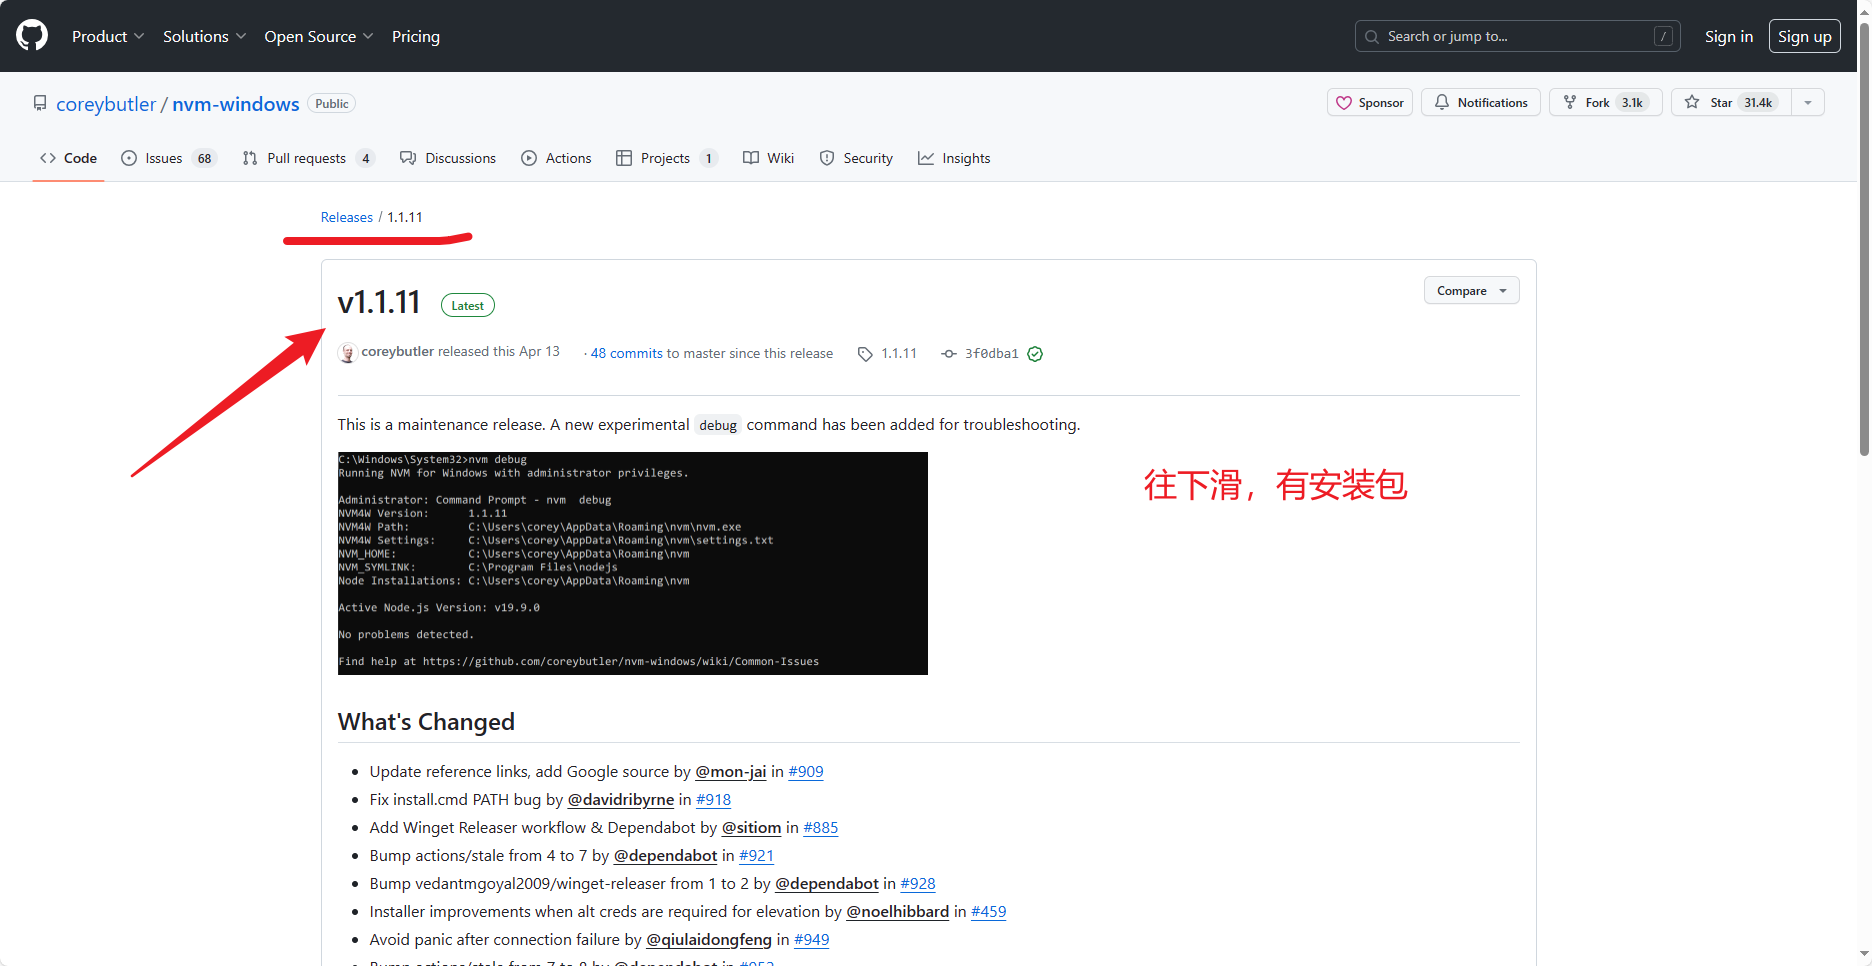Open the @sitiom user mention
The height and width of the screenshot is (966, 1872).
pos(752,827)
